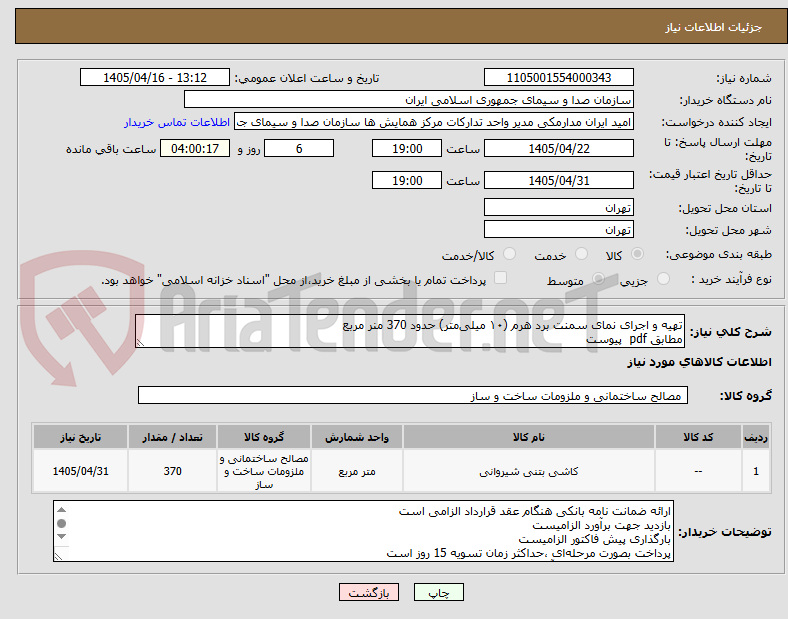Screen dimensions: 788x619
Task: Click the buyer organization name field
Action: pos(409,99)
